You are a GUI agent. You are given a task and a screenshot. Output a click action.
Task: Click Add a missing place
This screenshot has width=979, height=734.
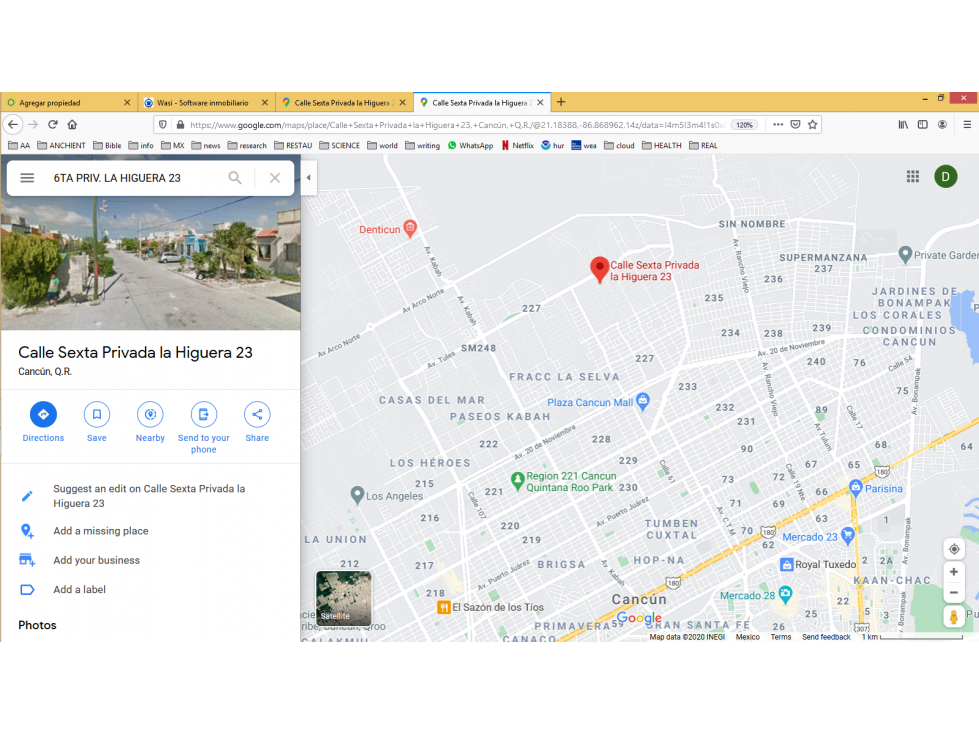tap(101, 531)
